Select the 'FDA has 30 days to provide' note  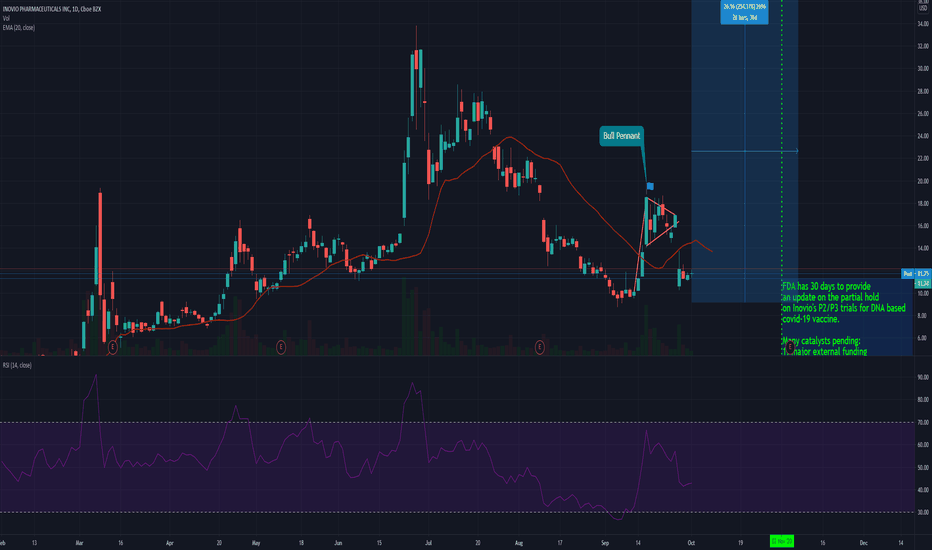[826, 287]
